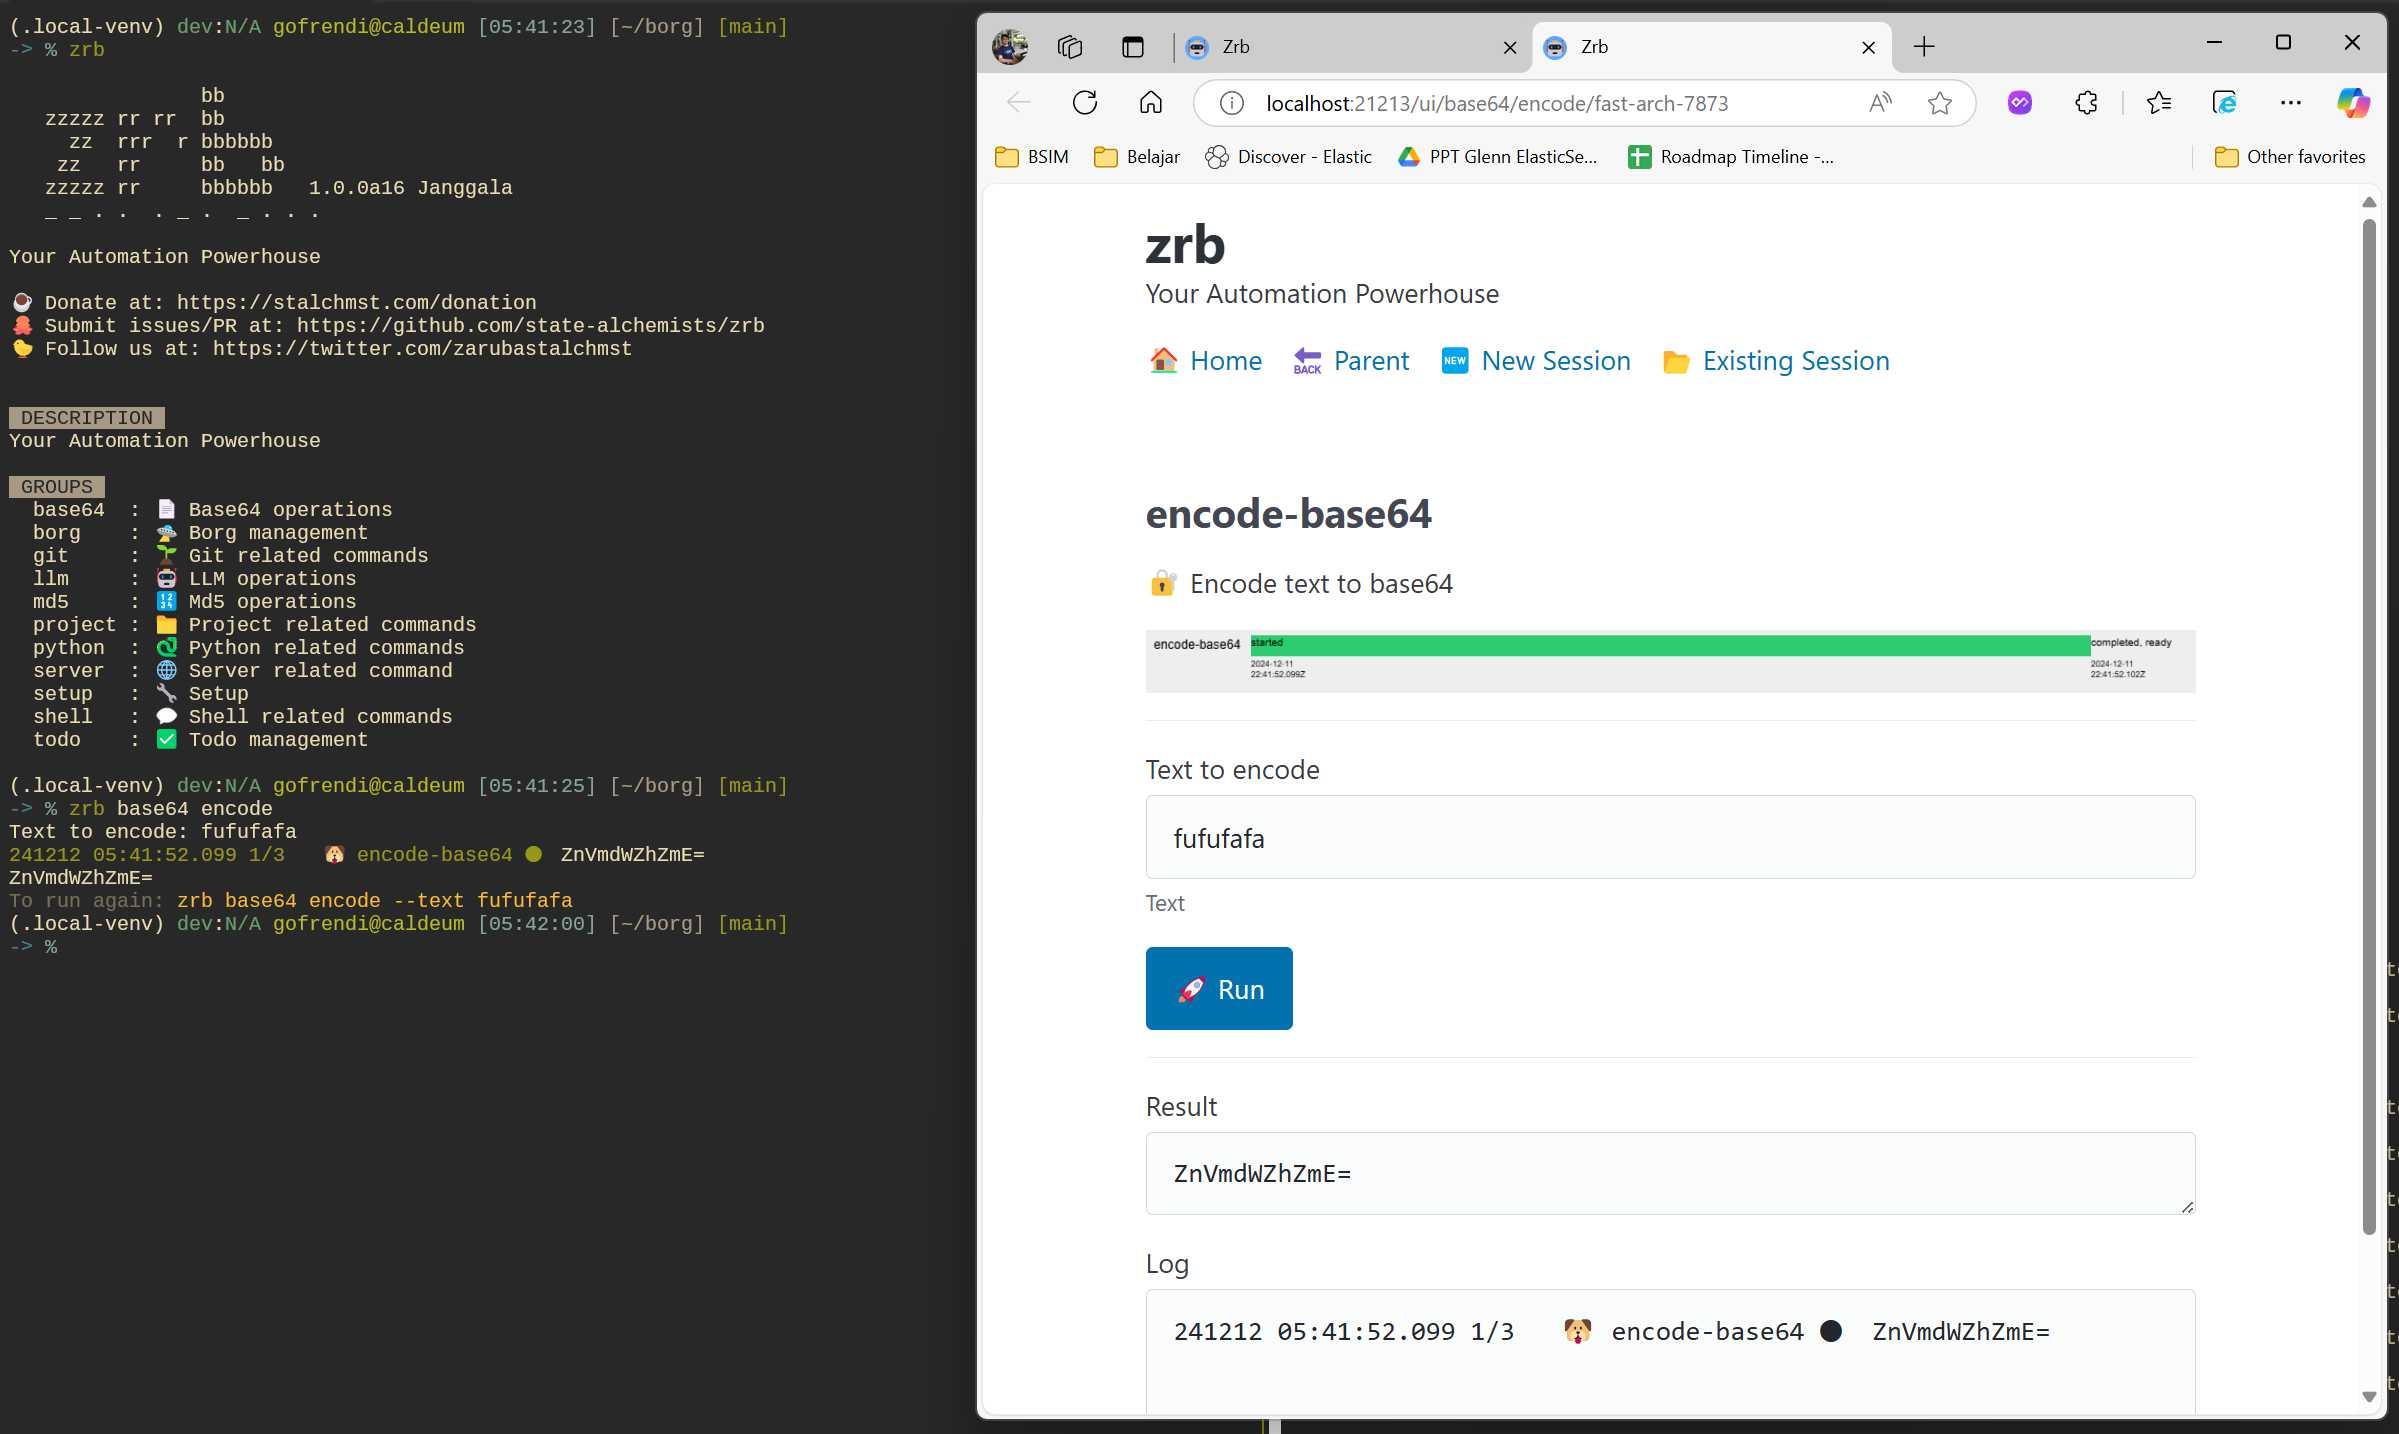2399x1434 pixels.
Task: Click the Text to encode input field
Action: coord(1670,837)
